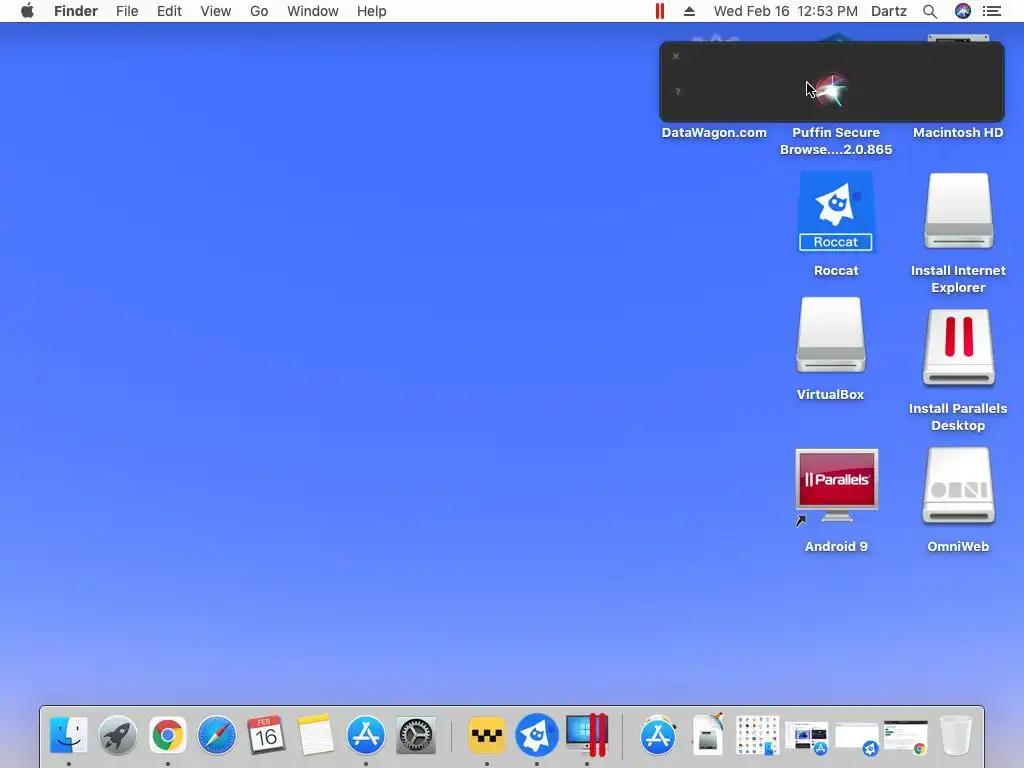Select the Roccat desktop icon
Screen dimensions: 1024x768
coord(836,212)
